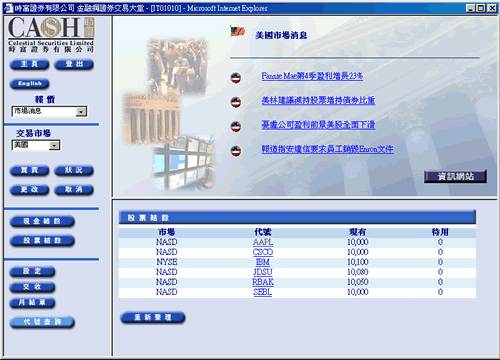Click the 資訊網站 information site button
Screen dimensions: 500x360
point(455,176)
